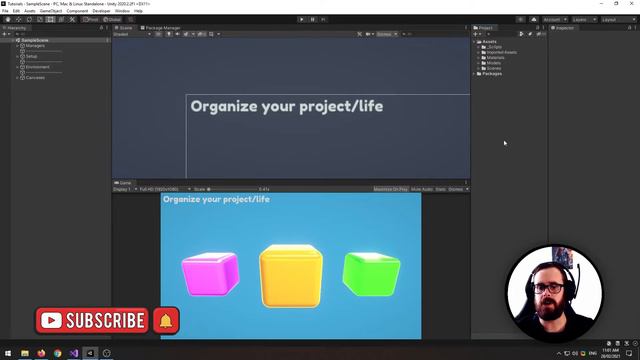Open the Edit menu
The width and height of the screenshot is (640, 360).
(x=16, y=11)
